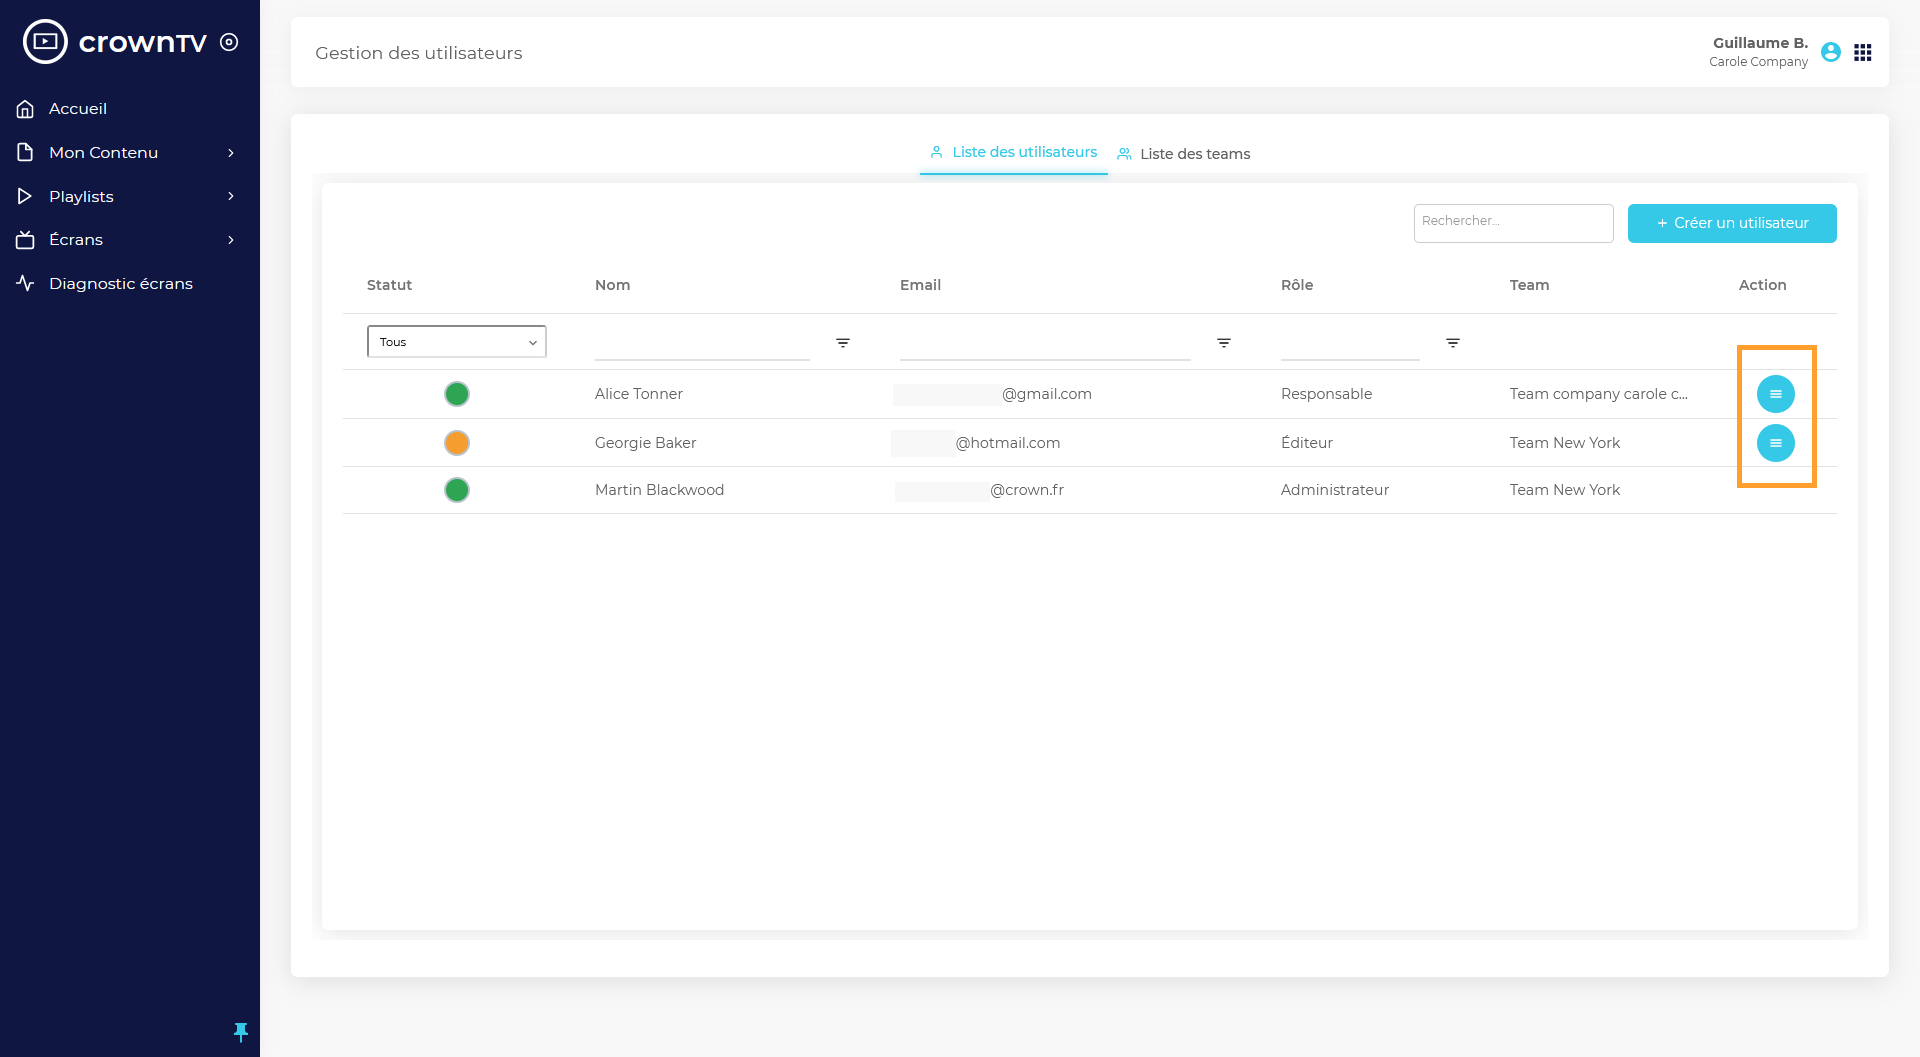Click the Rôle filter input
1920x1057 pixels.
1350,343
